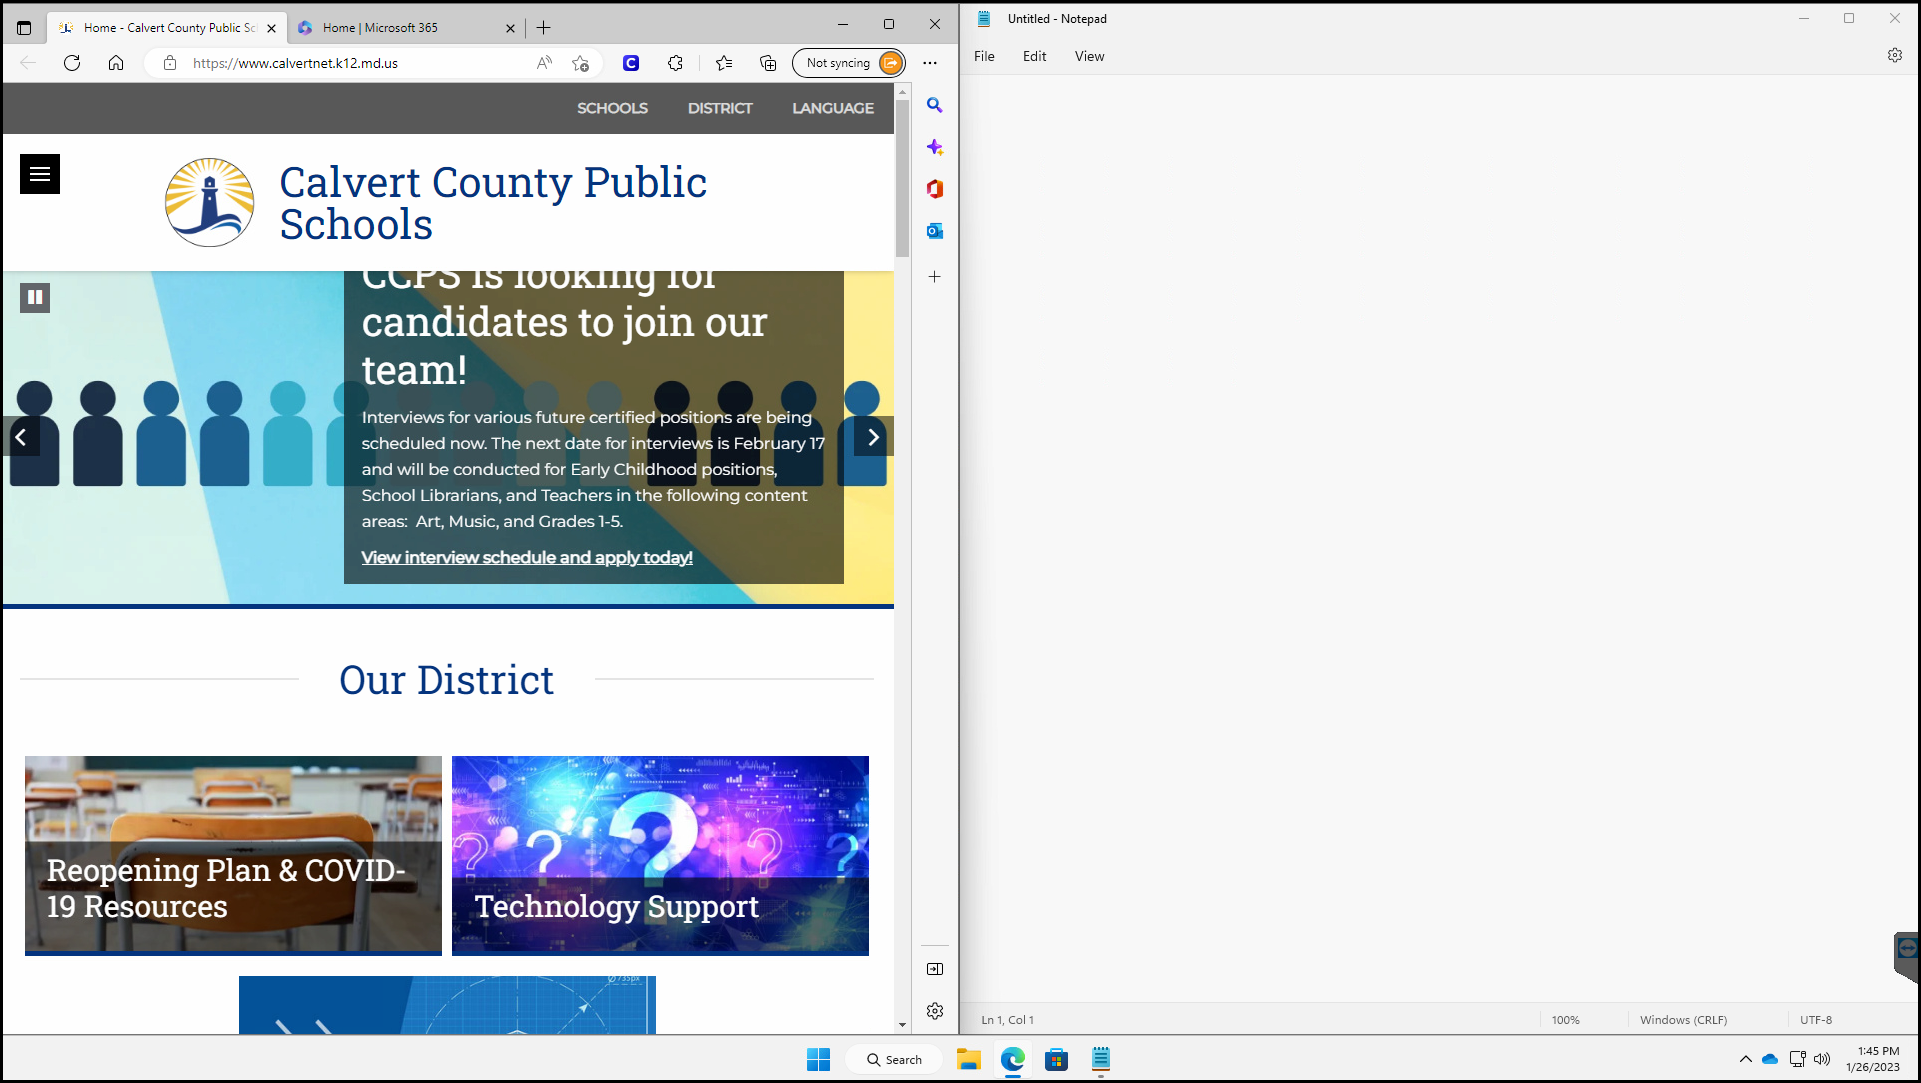Open Read aloud icon in address bar
Screen dimensions: 1921x1083
[544, 63]
